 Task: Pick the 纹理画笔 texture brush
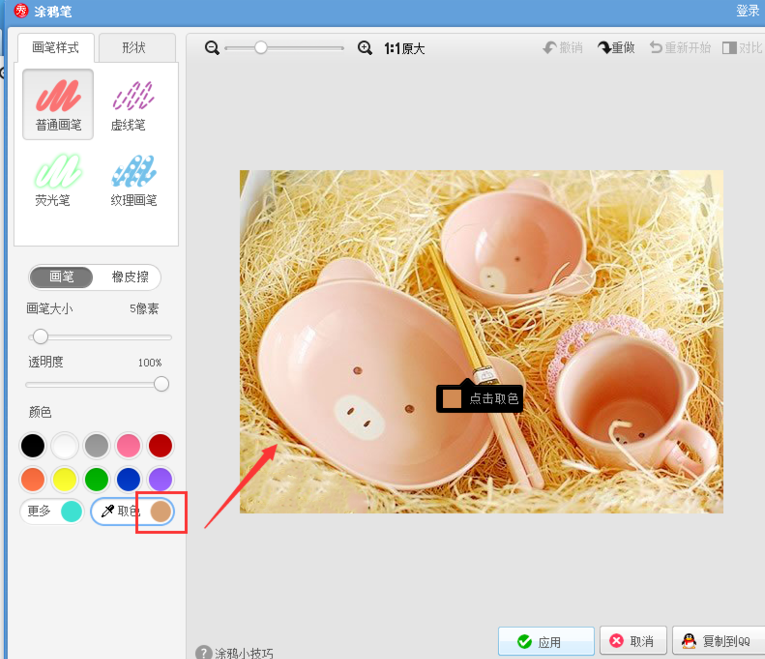pos(133,179)
